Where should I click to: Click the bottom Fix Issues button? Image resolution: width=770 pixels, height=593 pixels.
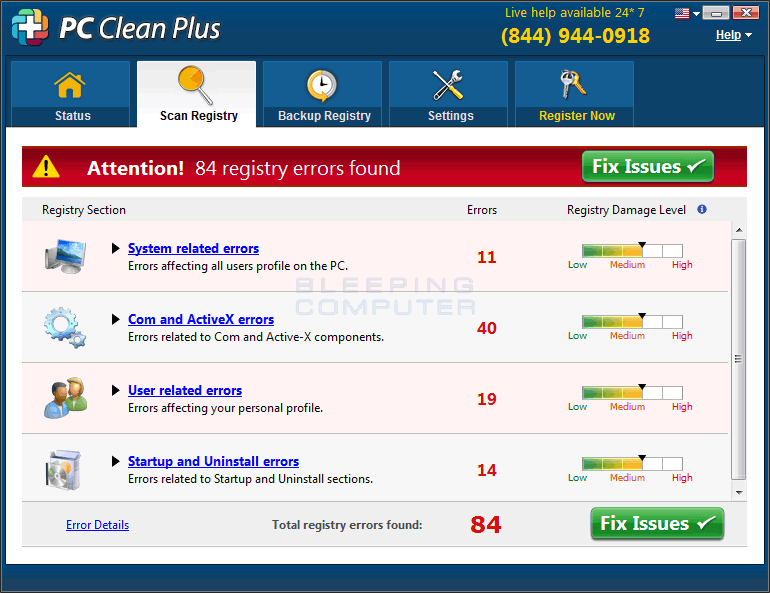click(657, 523)
